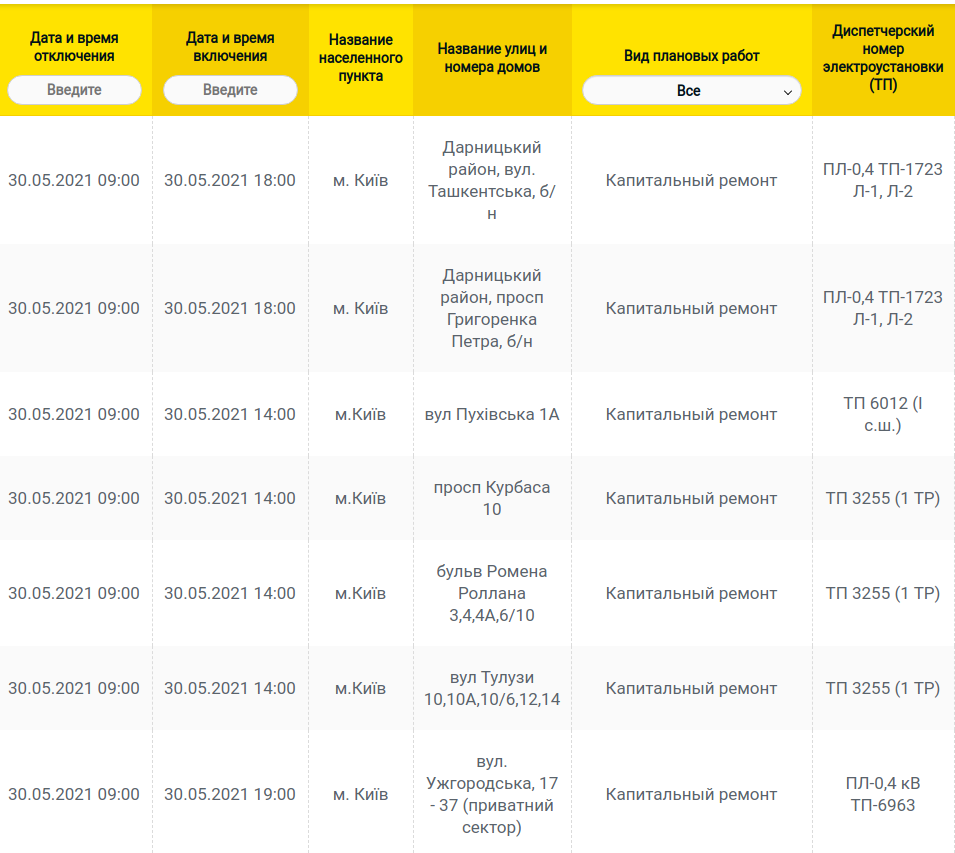This screenshot has width=955, height=853.
Task: Select the вул. Ташкентська, б/н address cell
Action: (x=492, y=180)
